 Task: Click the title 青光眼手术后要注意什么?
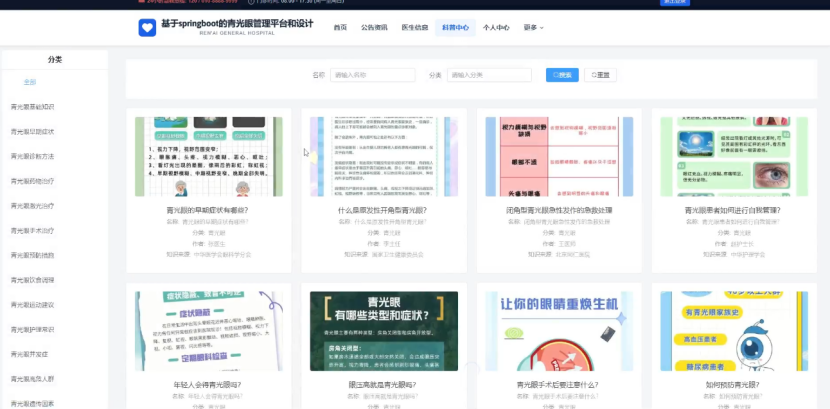tap(558, 385)
